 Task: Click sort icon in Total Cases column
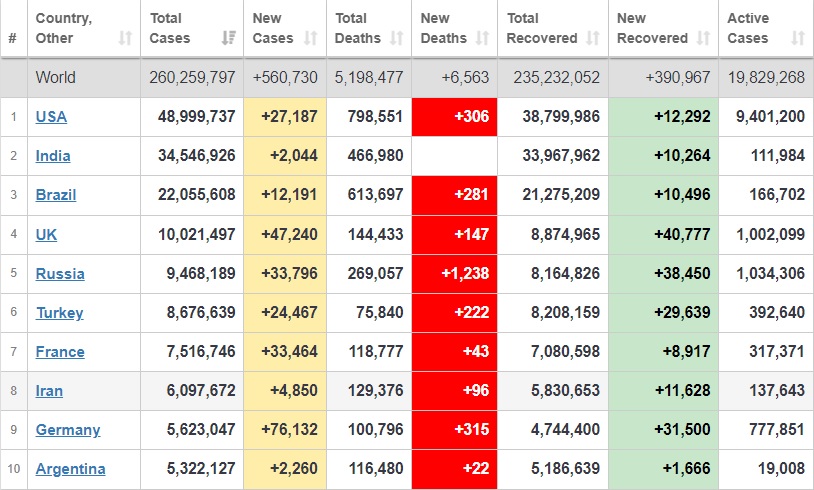tap(228, 38)
